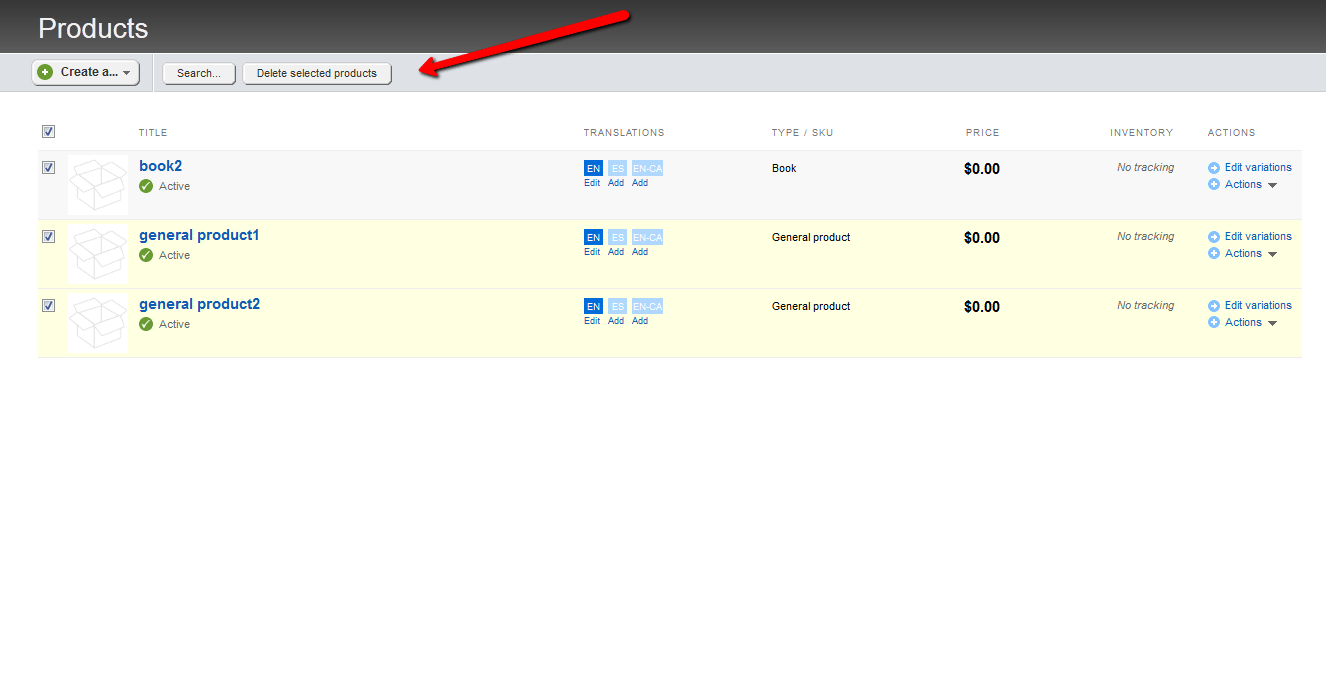Expand the Actions dropdown for book2
Image resolution: width=1326 pixels, height=673 pixels.
click(1272, 185)
